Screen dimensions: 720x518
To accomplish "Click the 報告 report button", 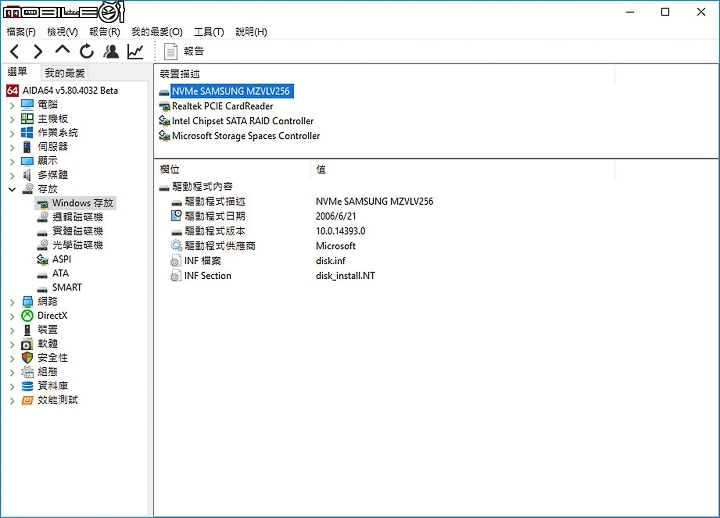I will tap(183, 51).
